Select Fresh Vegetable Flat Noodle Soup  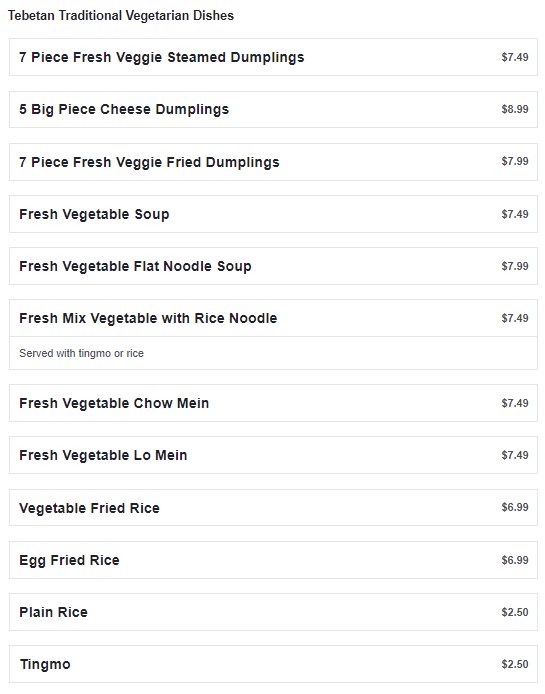[273, 266]
